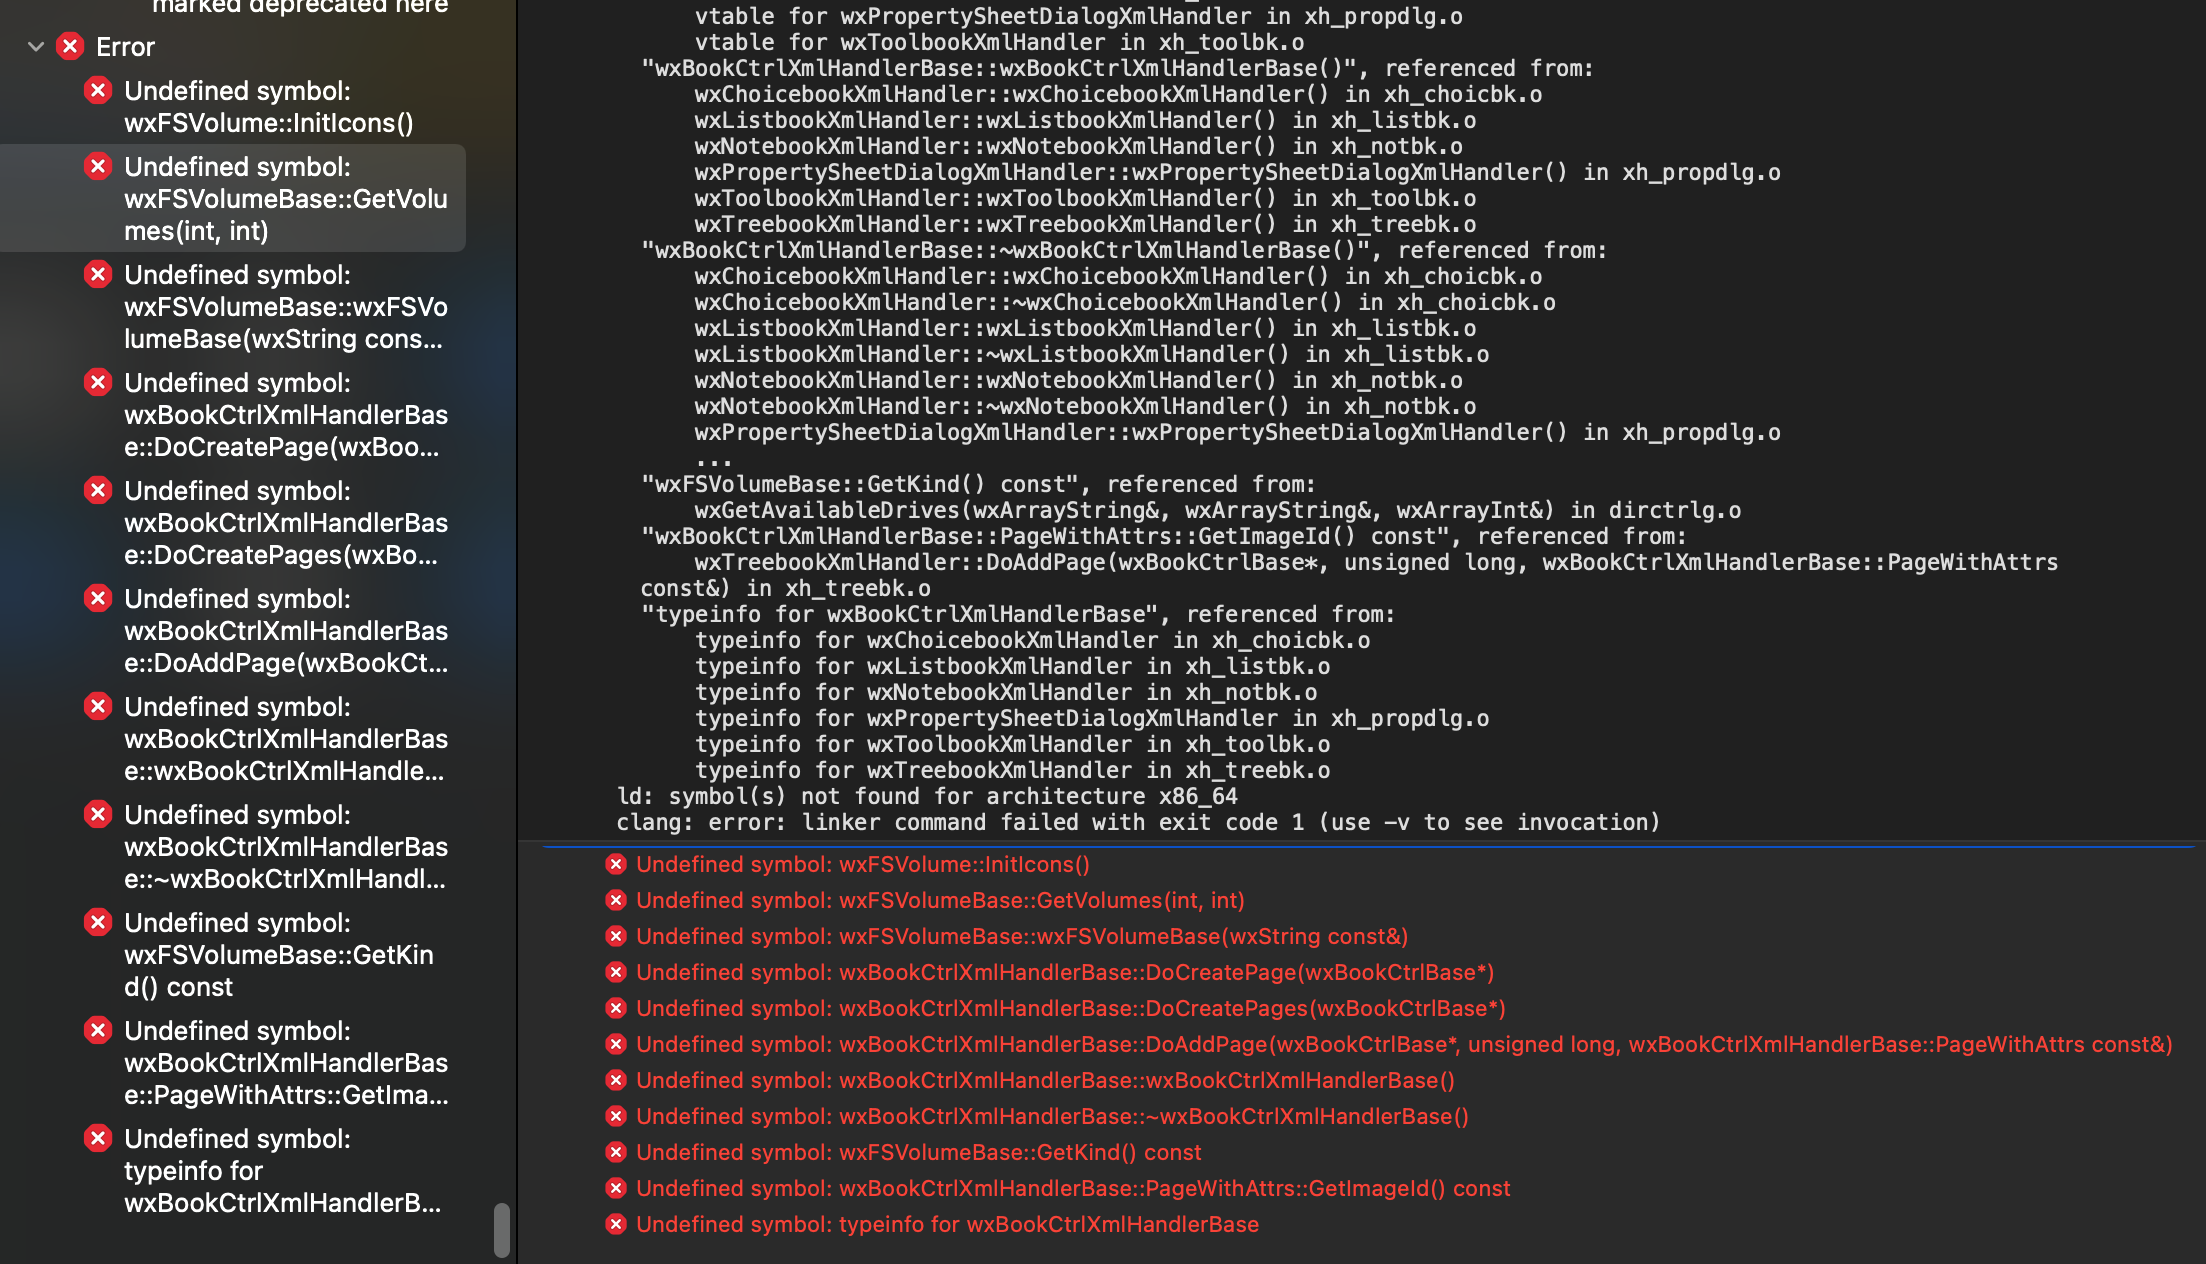2206x1264 pixels.
Task: Select the wxBookCtrlXmlHandlerBase::DoCreatePages issue
Action: pos(280,522)
